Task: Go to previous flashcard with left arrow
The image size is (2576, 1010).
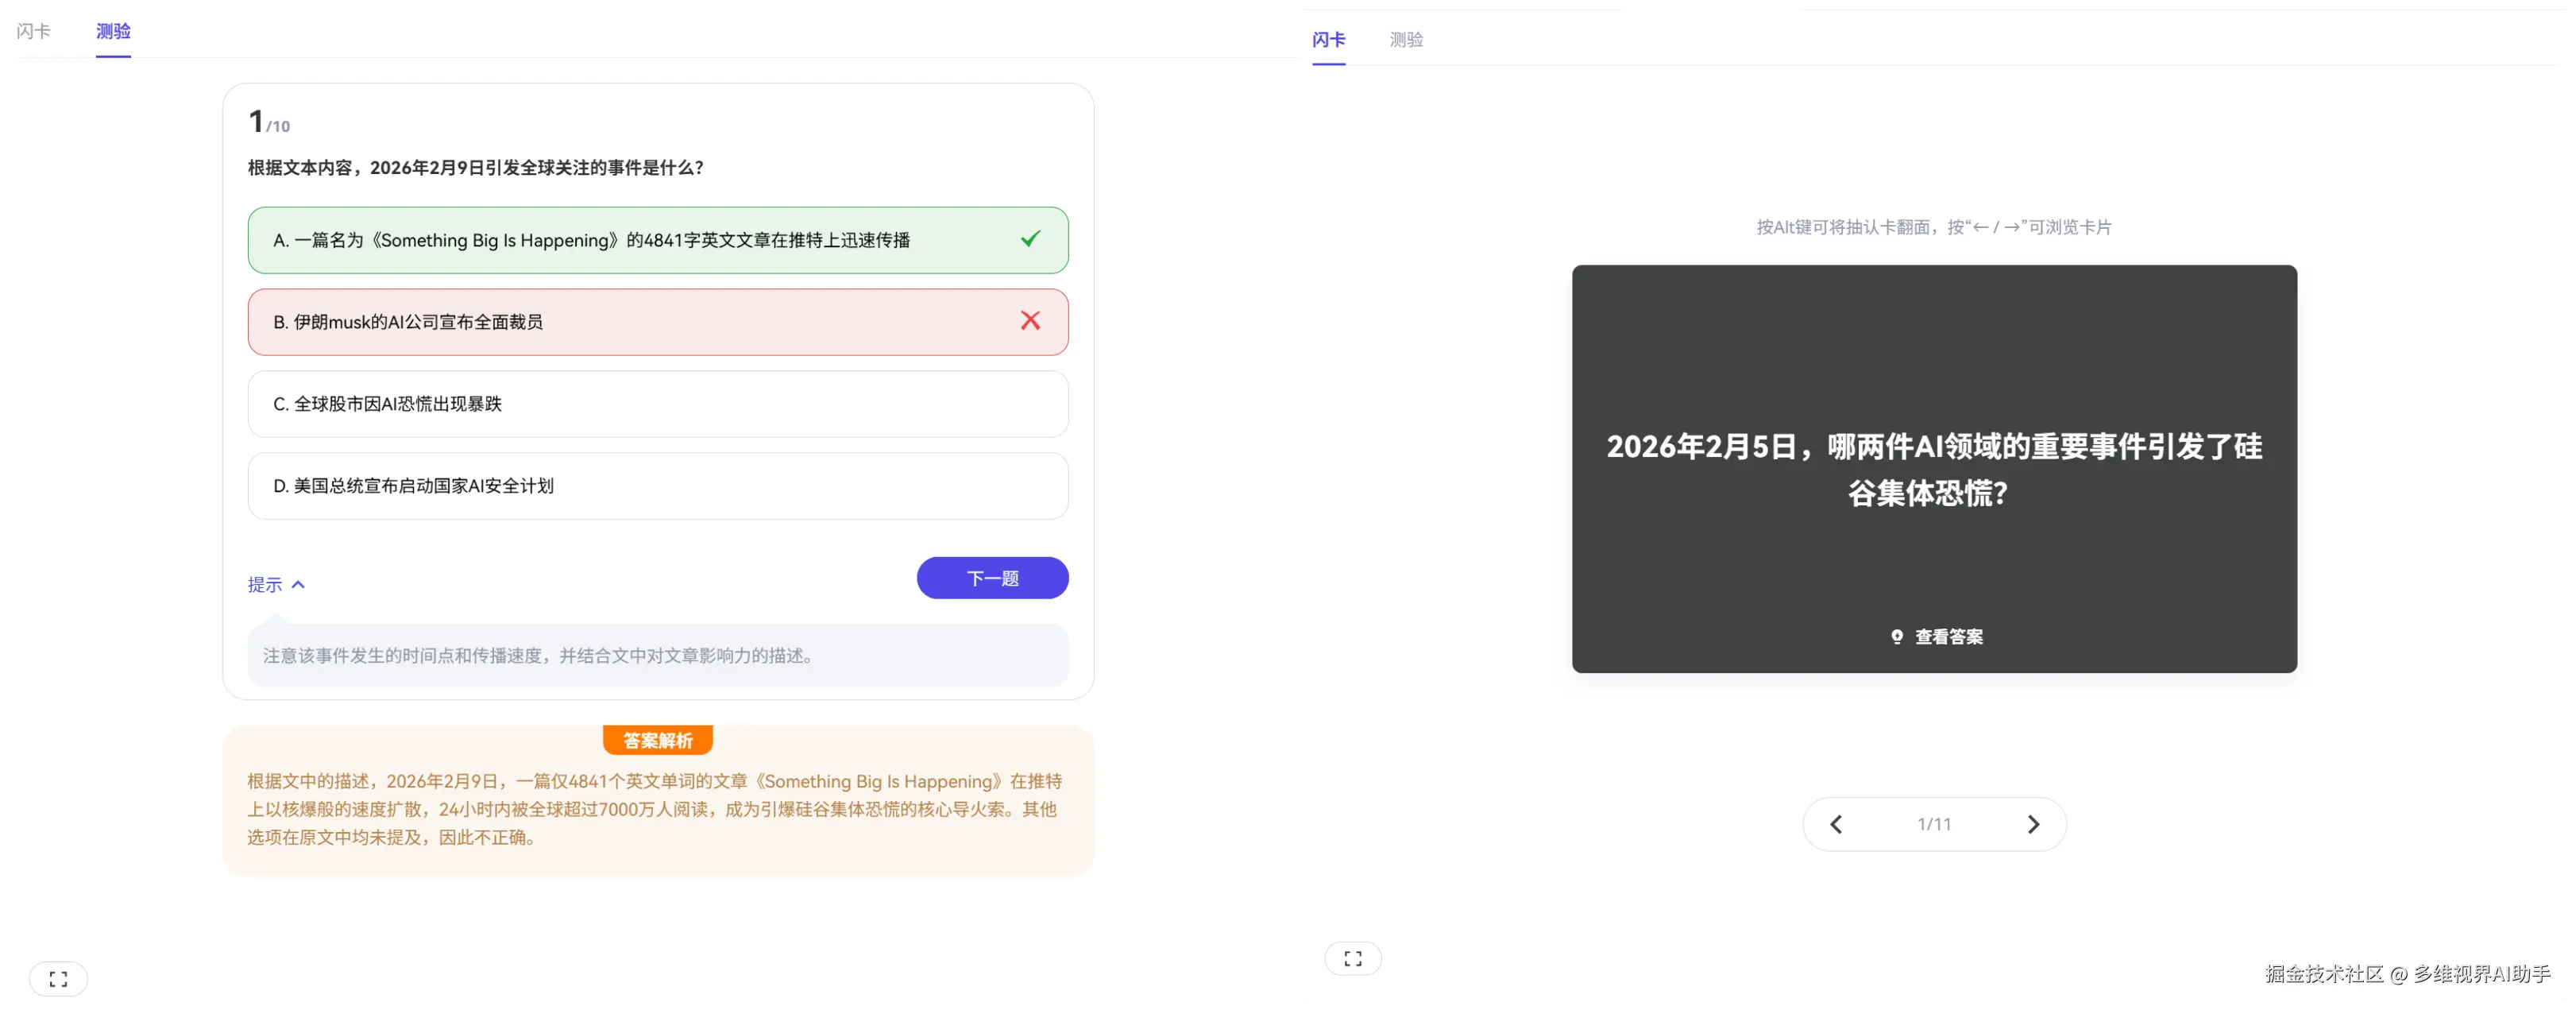Action: pyautogui.click(x=1836, y=823)
